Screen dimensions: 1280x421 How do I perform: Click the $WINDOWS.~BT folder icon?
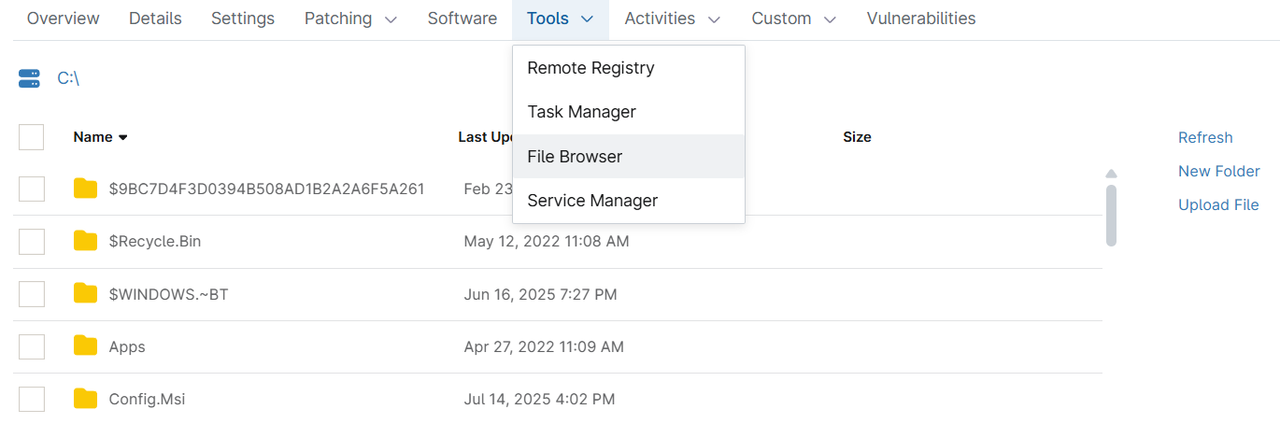(85, 293)
